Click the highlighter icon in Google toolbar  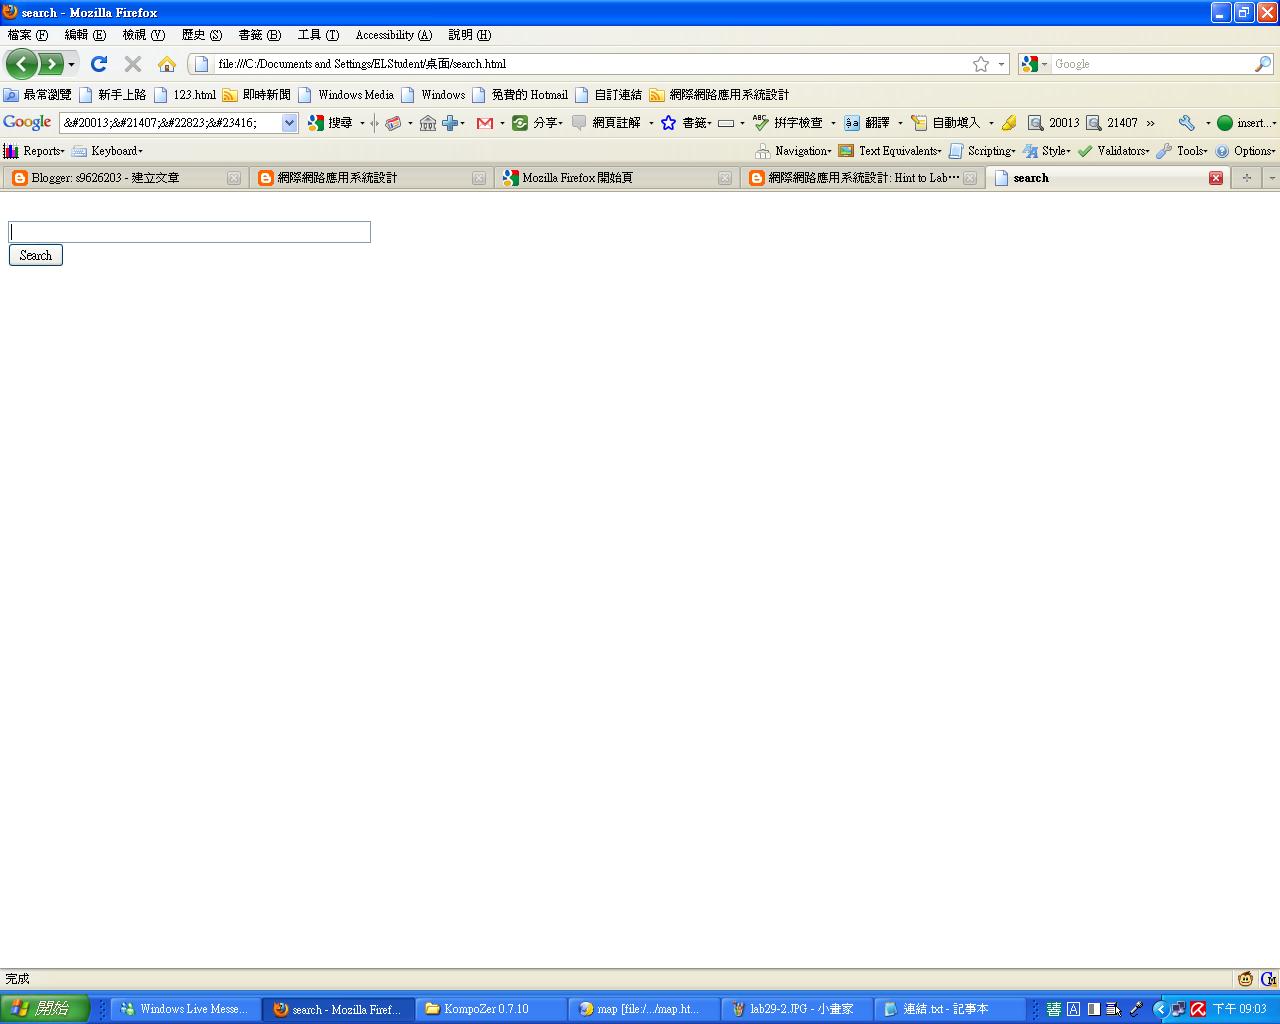coord(1008,123)
